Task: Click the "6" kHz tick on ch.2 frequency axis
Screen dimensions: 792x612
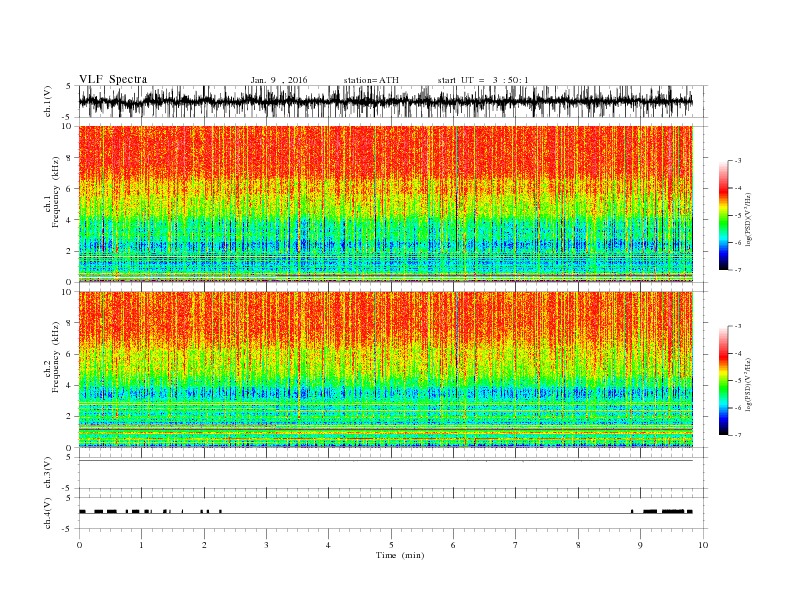Action: point(70,354)
